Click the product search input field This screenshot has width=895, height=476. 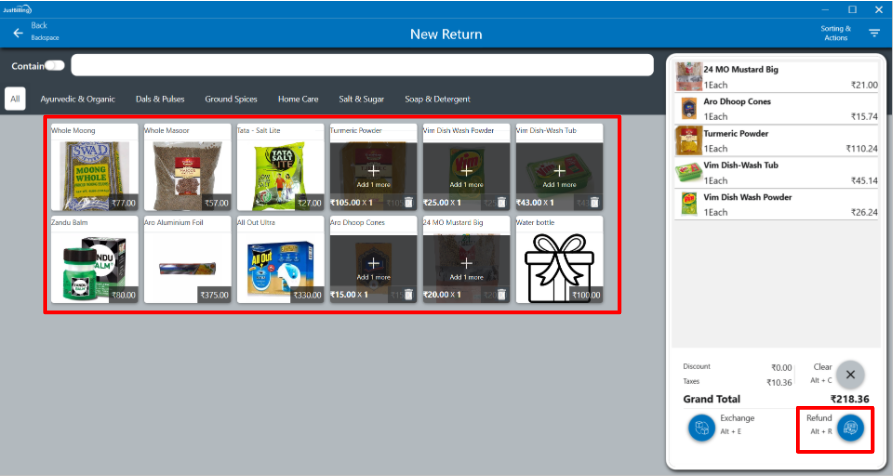362,66
